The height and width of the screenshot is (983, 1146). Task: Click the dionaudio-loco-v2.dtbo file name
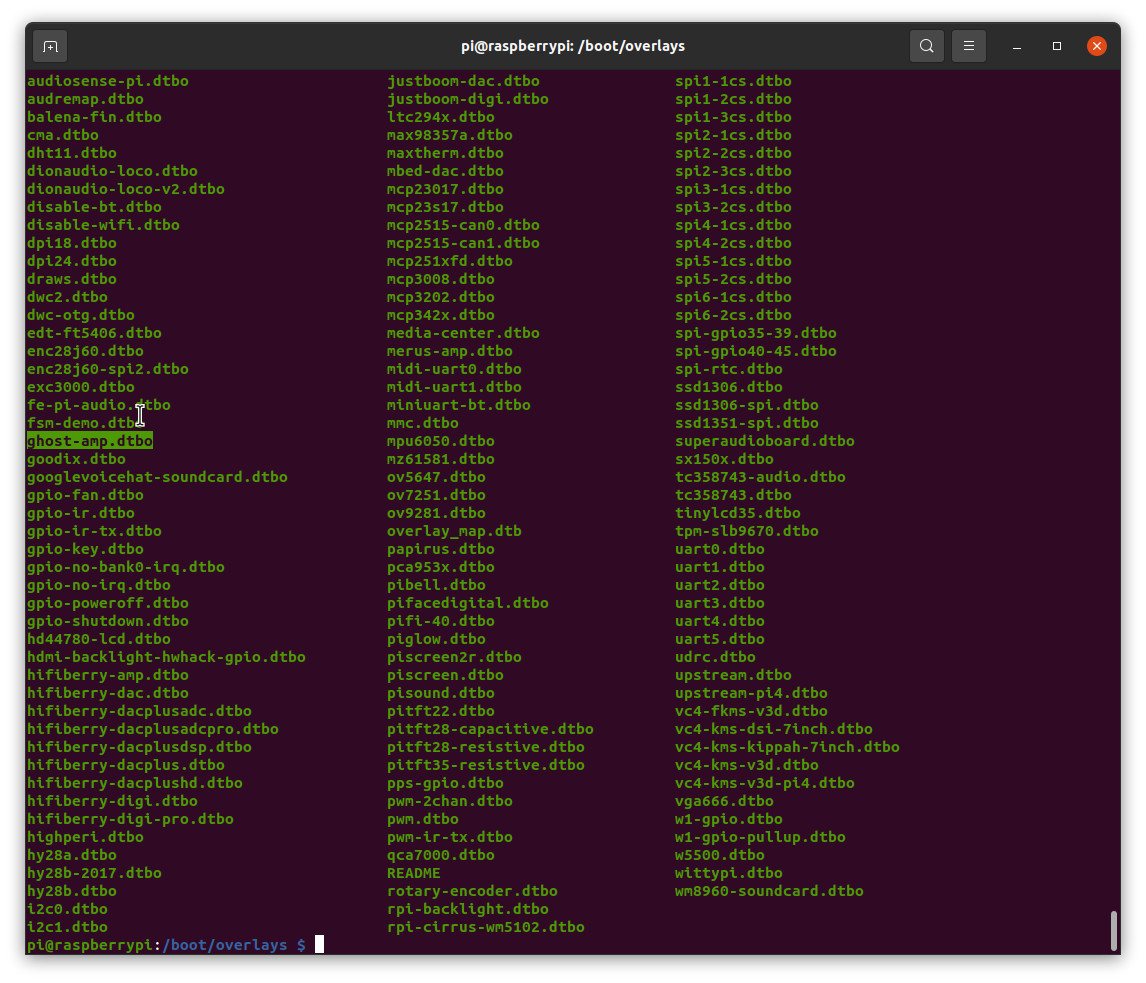pyautogui.click(x=126, y=189)
